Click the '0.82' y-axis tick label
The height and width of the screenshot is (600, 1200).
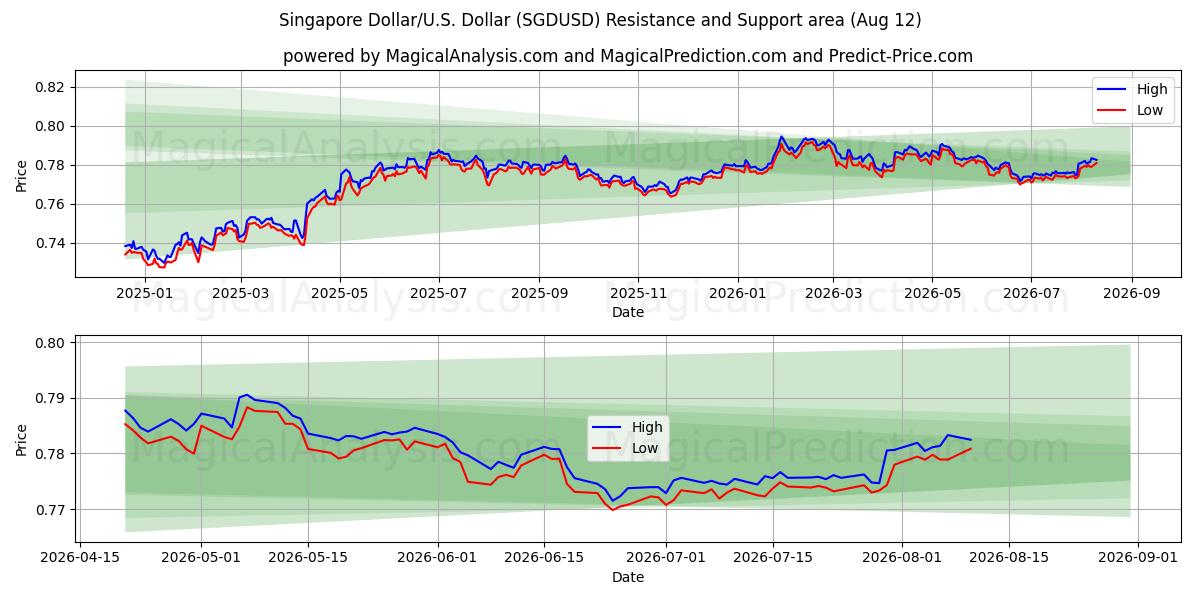pyautogui.click(x=50, y=87)
